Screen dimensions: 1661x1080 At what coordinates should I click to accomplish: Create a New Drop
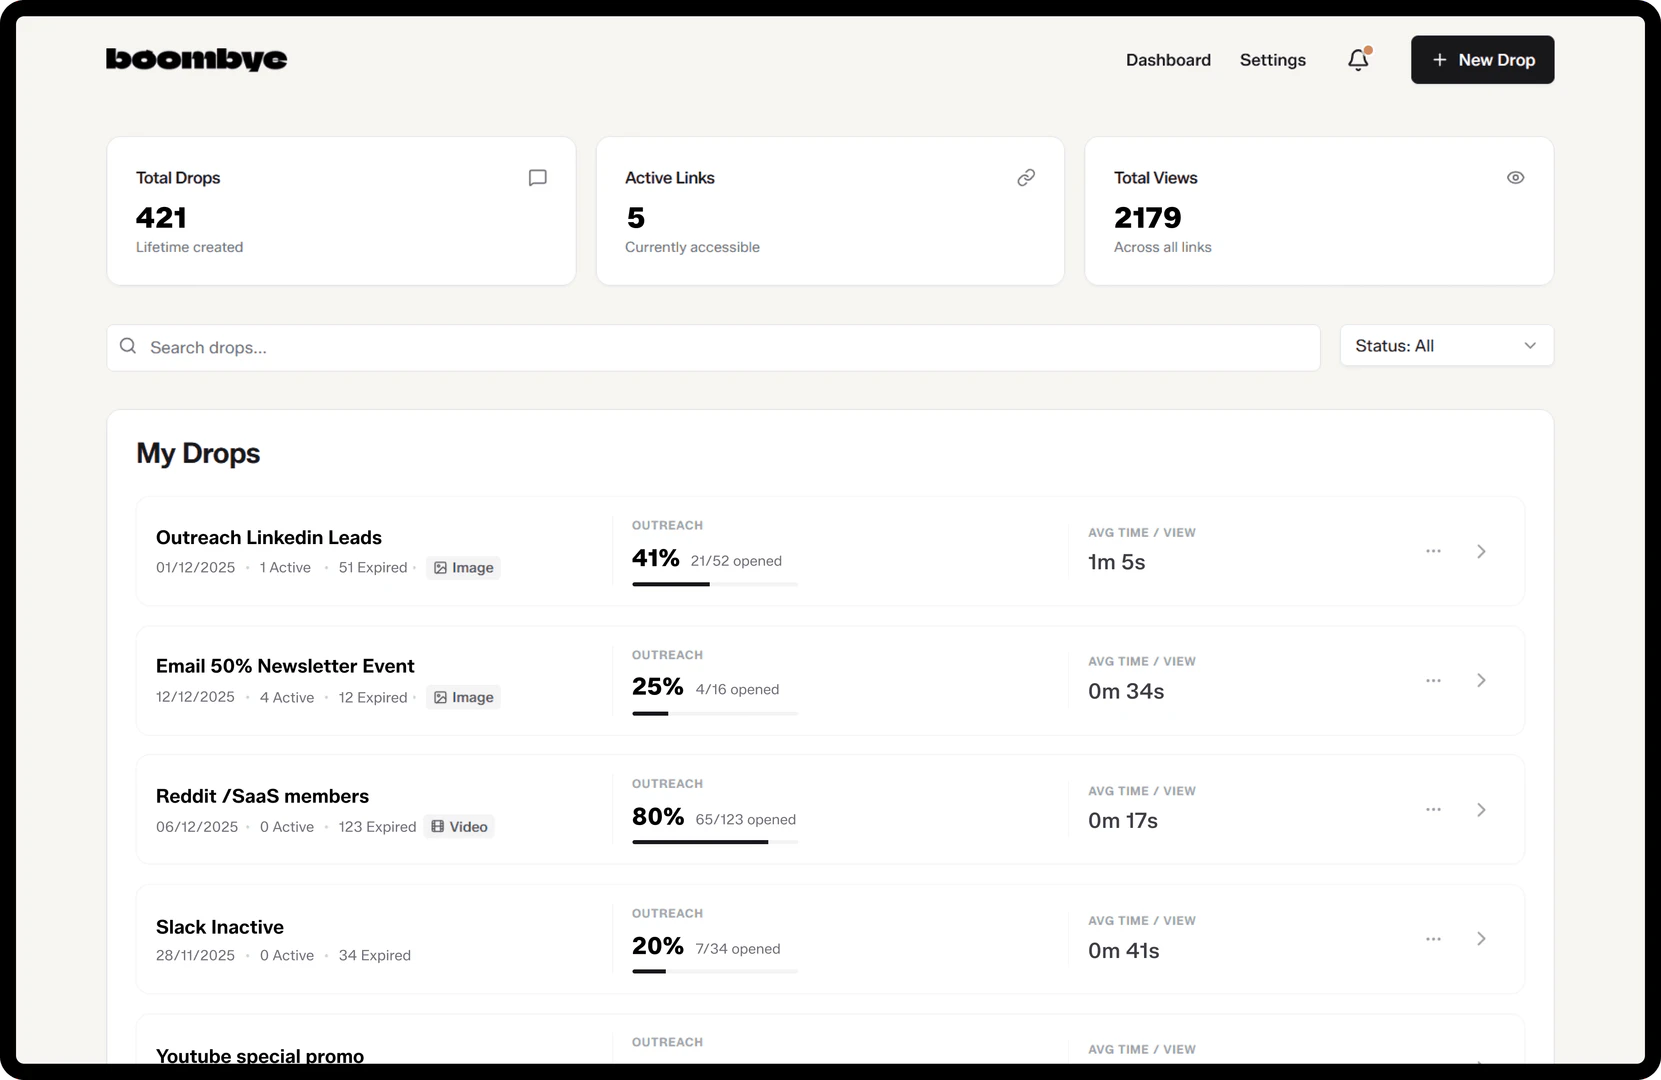1482,60
